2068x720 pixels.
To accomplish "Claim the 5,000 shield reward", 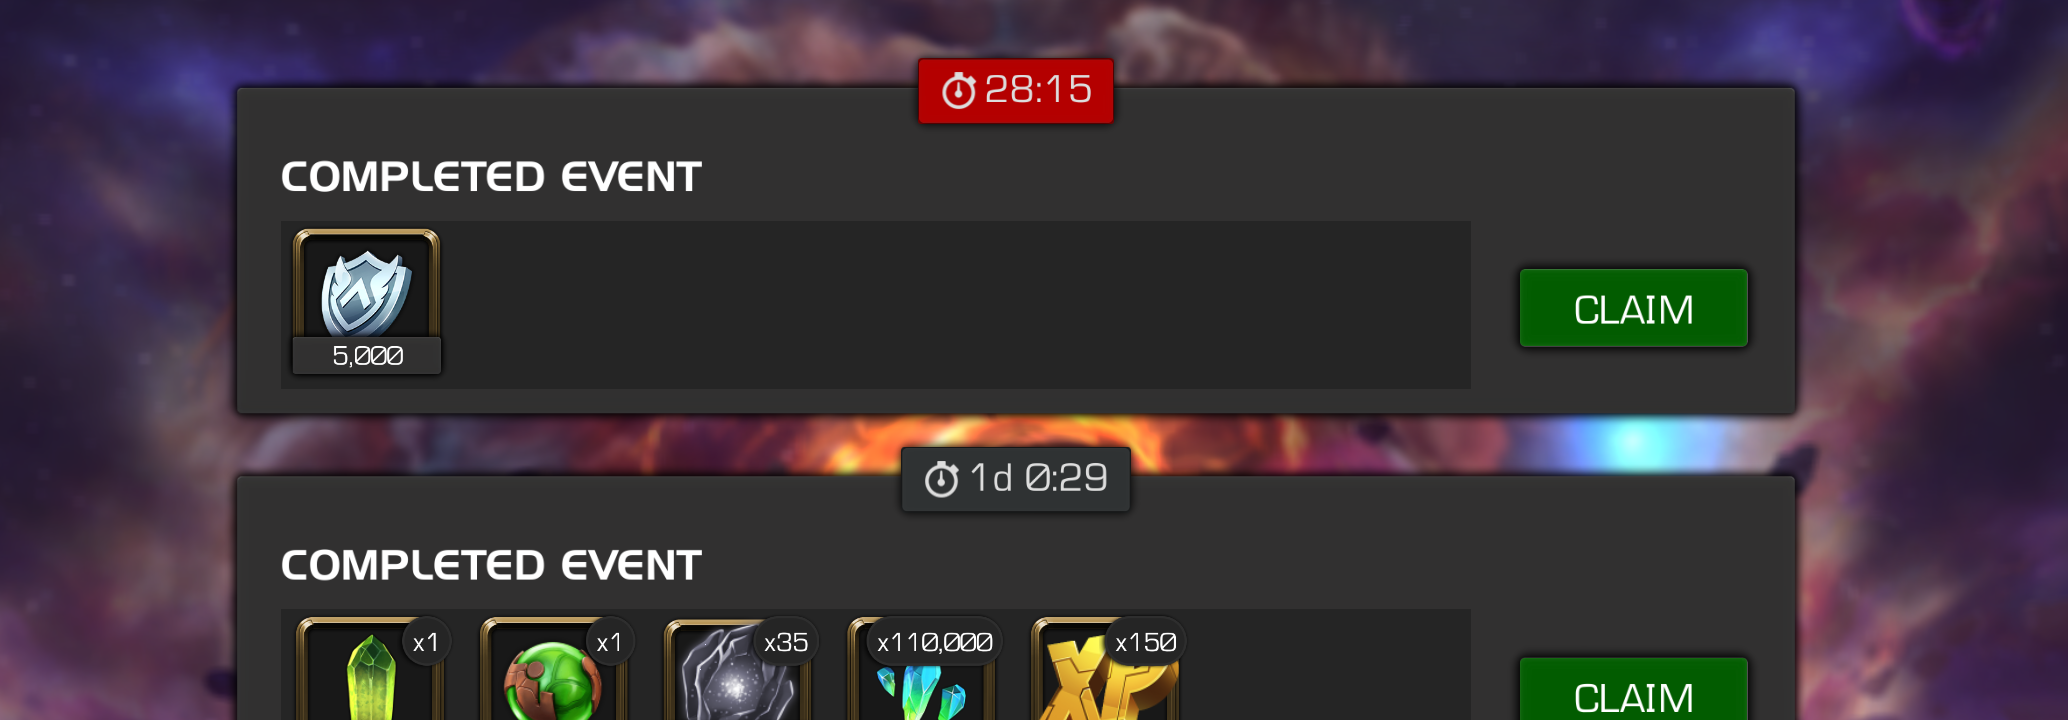I will pos(1633,308).
